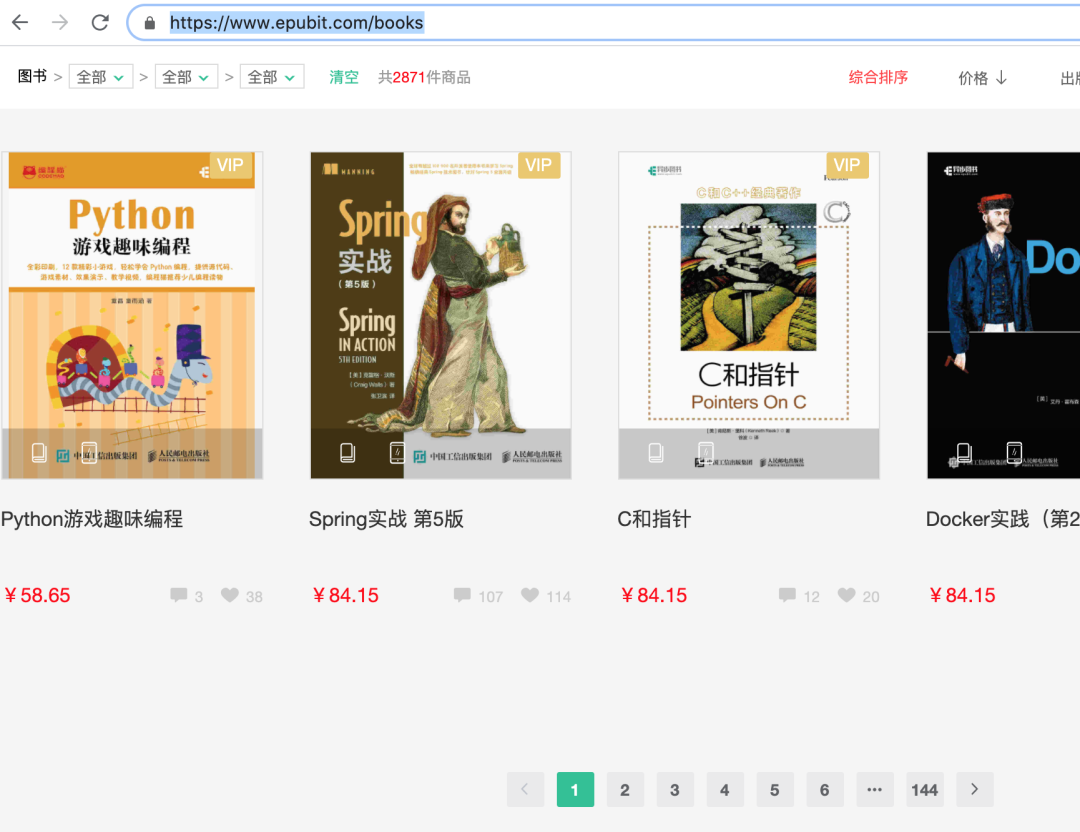
Task: Go to page 144 of results
Action: point(924,789)
